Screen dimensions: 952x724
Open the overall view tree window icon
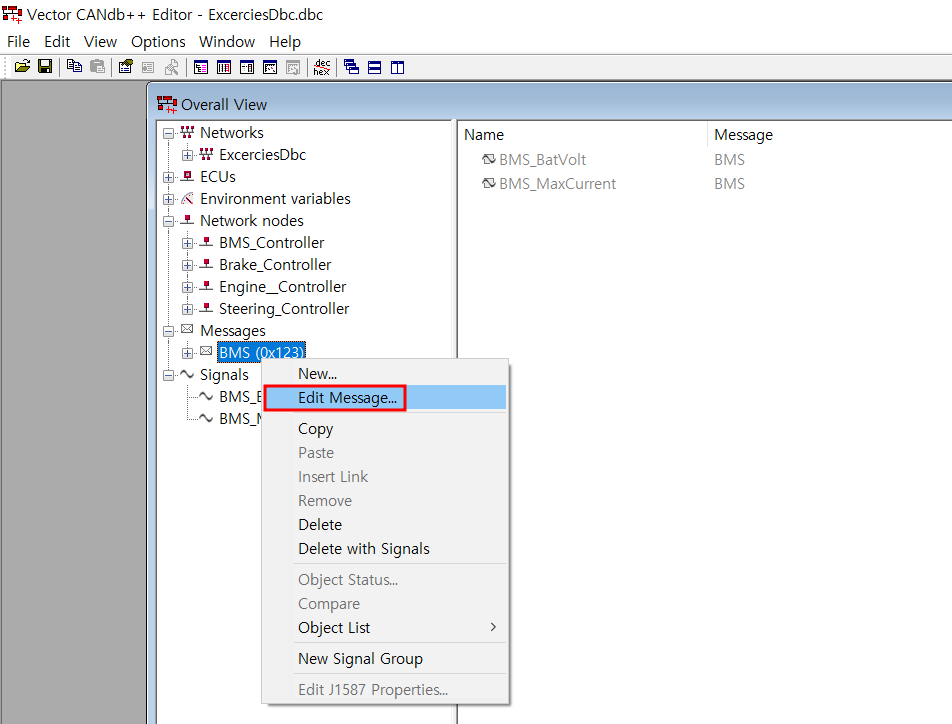(x=201, y=67)
